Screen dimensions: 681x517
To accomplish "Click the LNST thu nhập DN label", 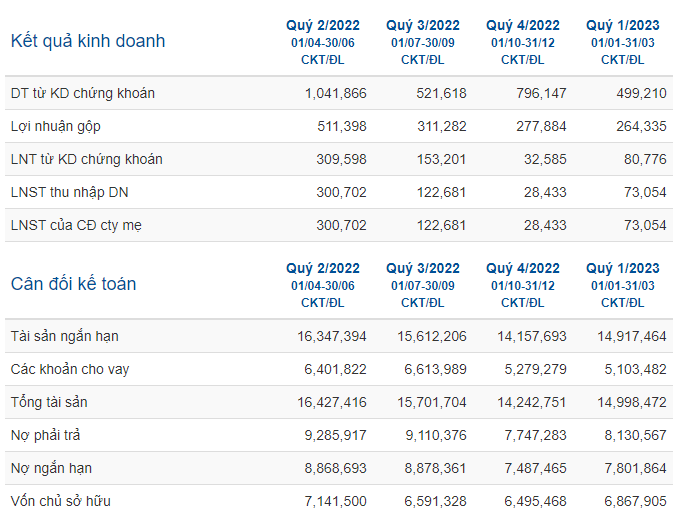I will coord(69,192).
